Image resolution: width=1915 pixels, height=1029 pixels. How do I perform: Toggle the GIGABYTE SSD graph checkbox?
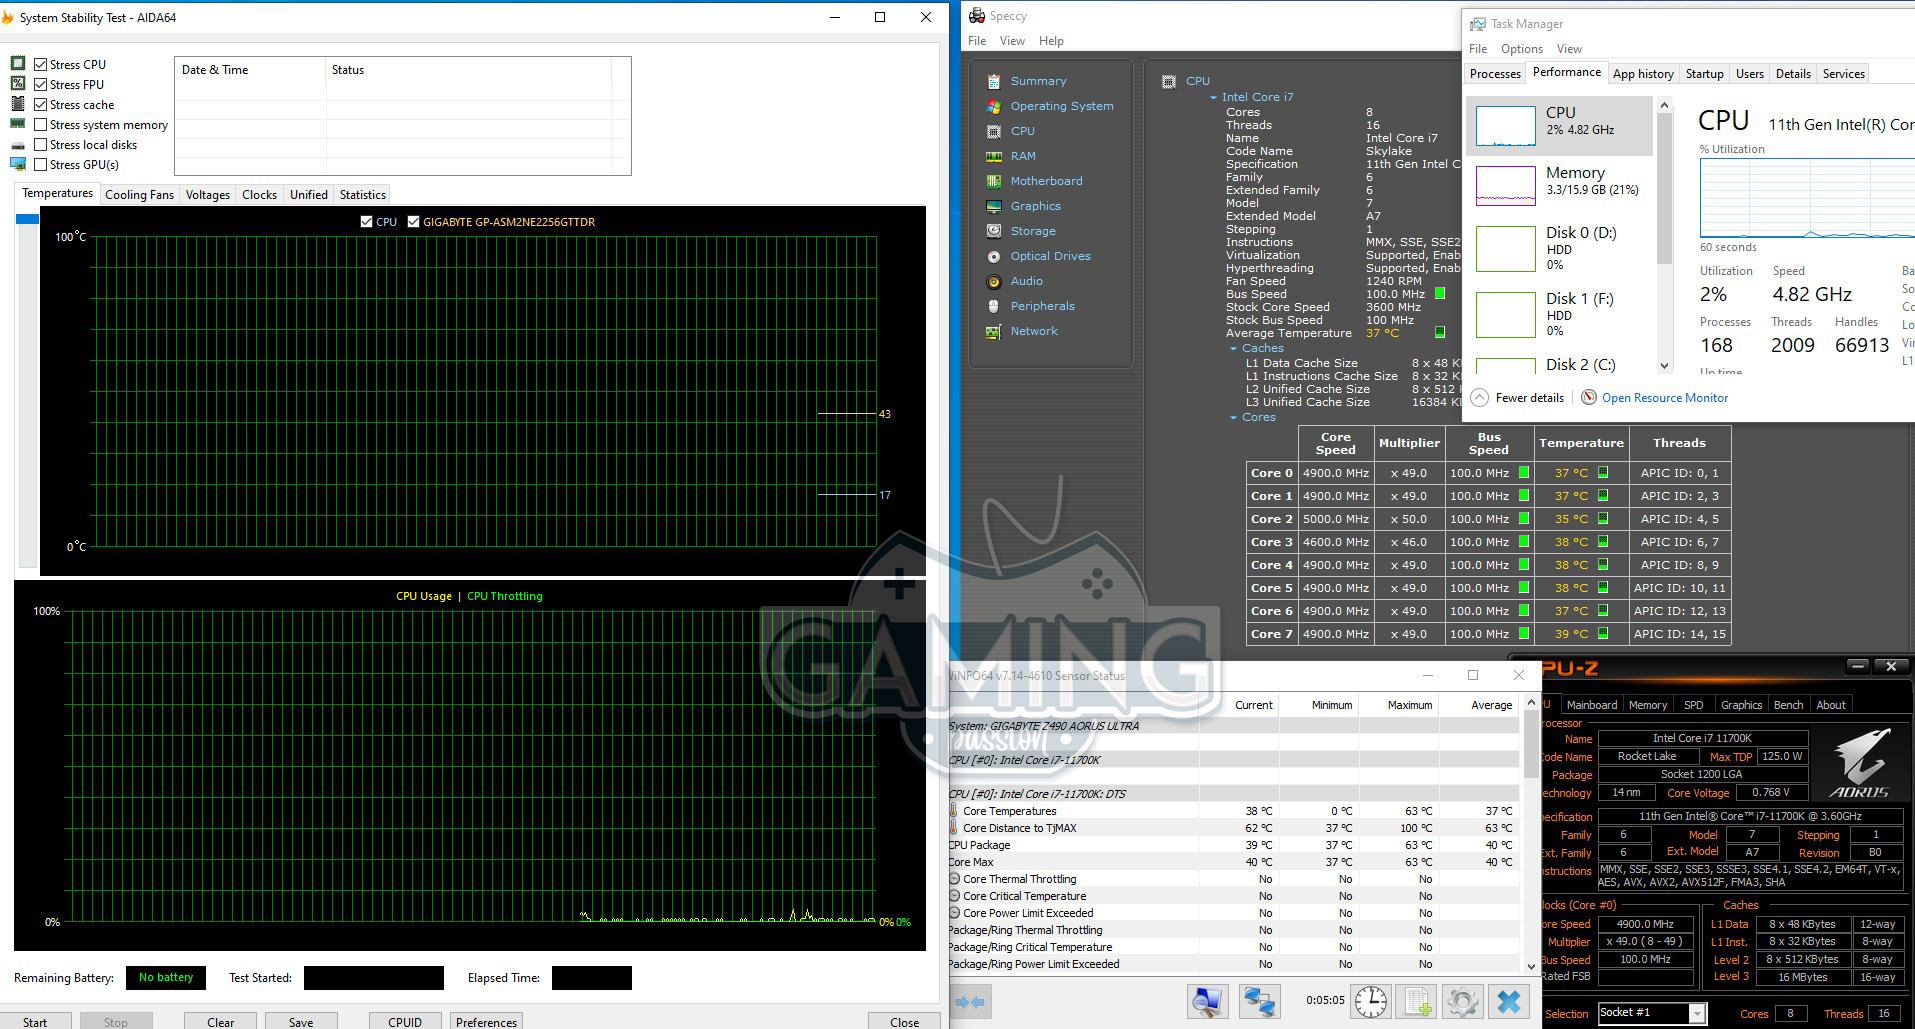pos(413,222)
